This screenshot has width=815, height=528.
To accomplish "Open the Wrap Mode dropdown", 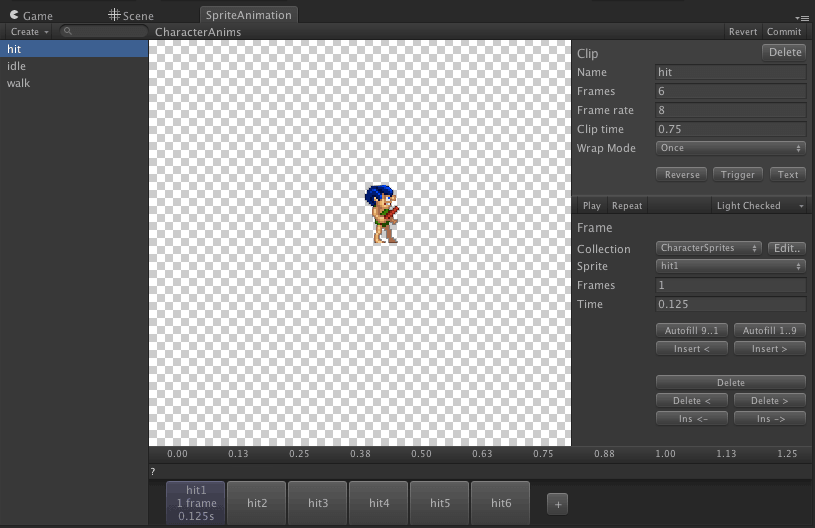I will [x=731, y=148].
